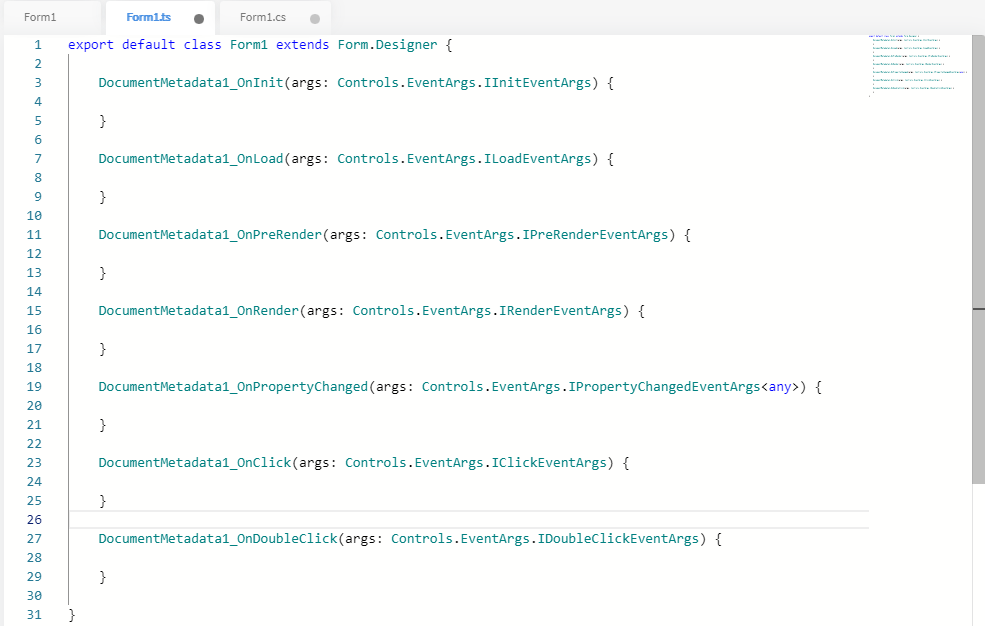
Task: Click the code minimap preview
Action: click(914, 65)
